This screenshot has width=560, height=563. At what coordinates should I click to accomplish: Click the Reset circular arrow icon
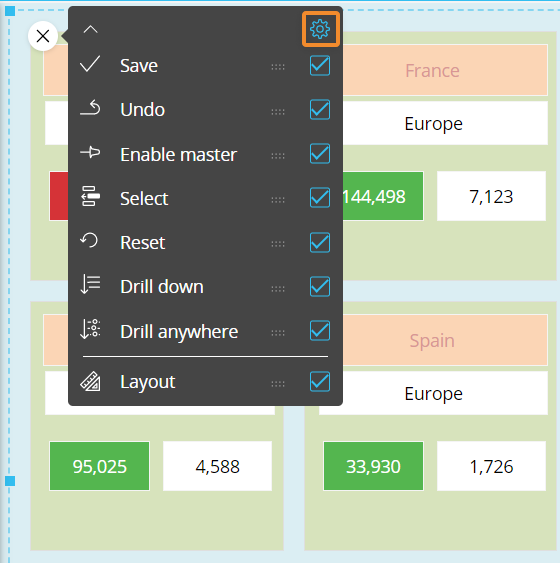coord(89,240)
